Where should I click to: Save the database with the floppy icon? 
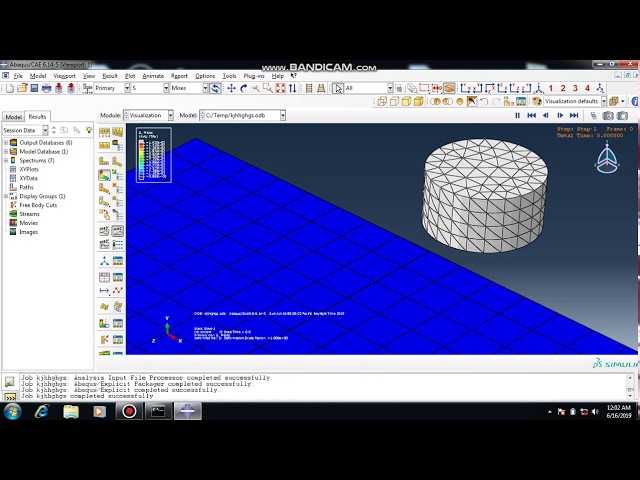34,88
